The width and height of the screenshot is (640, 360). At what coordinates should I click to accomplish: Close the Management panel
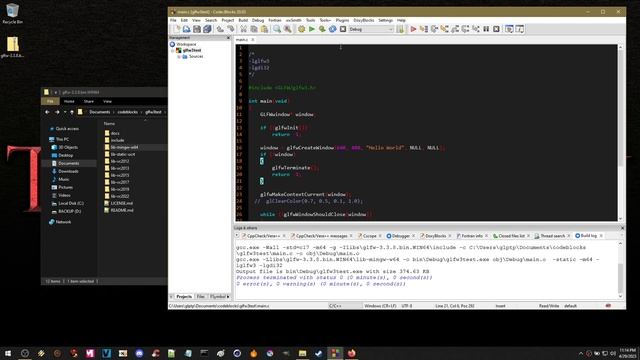tap(228, 38)
